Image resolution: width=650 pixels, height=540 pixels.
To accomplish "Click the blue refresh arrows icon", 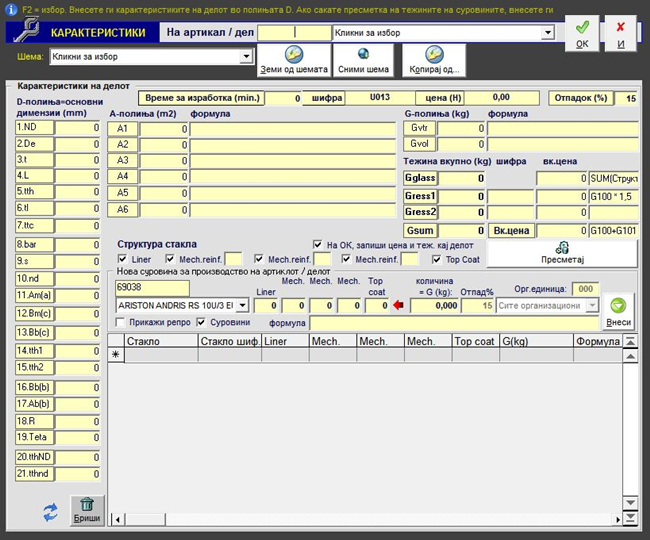I will coord(49,512).
